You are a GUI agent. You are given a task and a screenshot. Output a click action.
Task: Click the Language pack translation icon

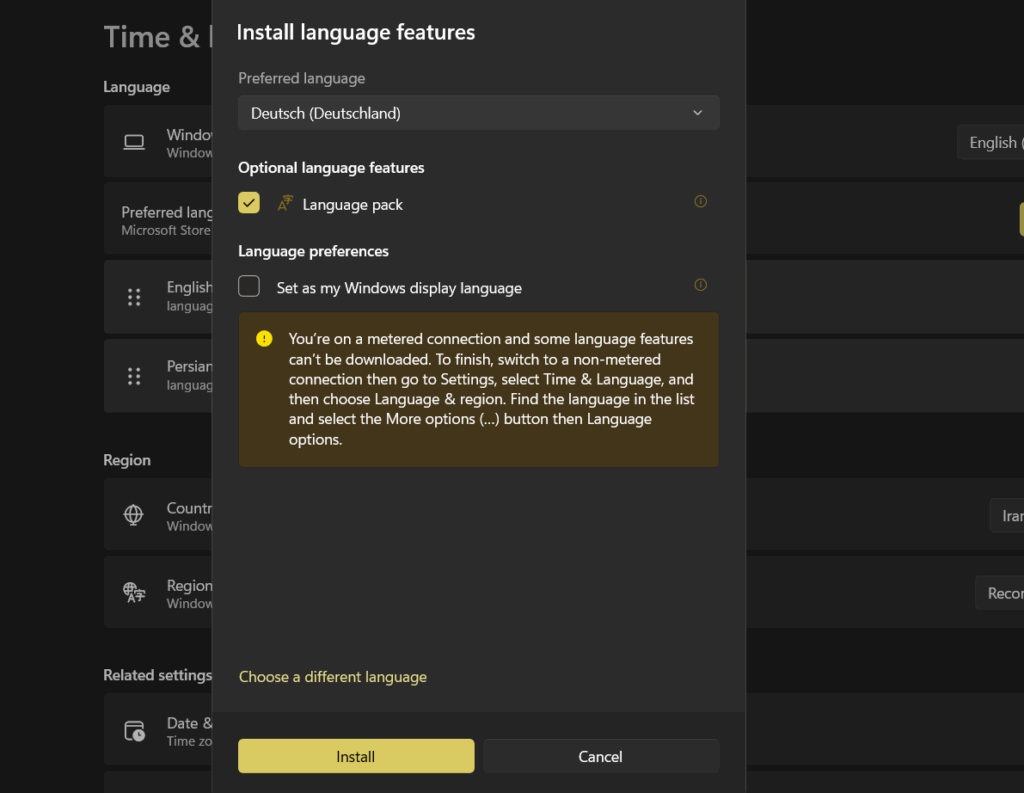coord(285,203)
